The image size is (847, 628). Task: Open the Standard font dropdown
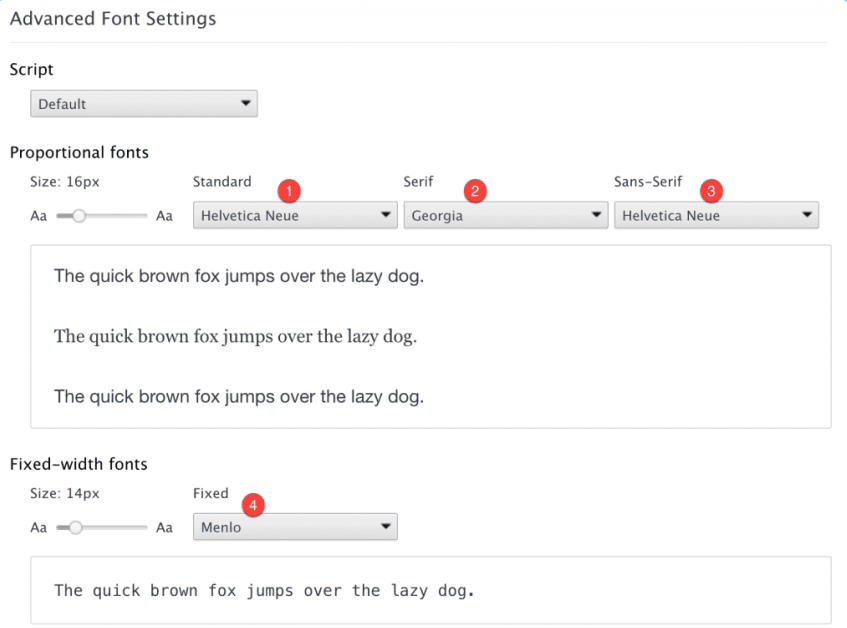(x=295, y=215)
